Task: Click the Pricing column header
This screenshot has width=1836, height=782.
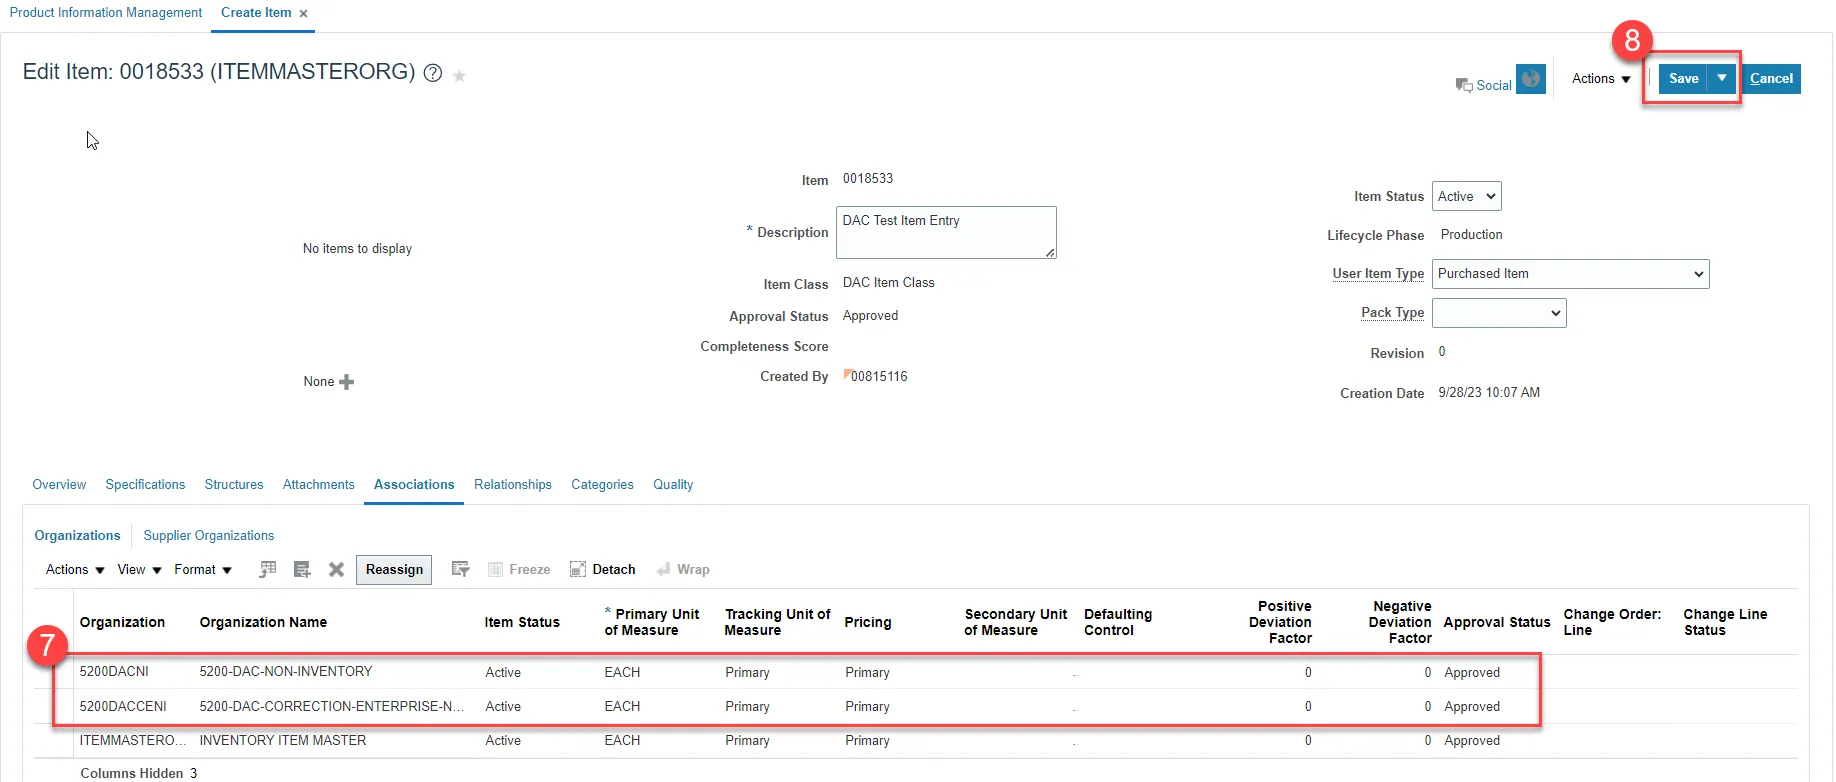Action: point(868,622)
